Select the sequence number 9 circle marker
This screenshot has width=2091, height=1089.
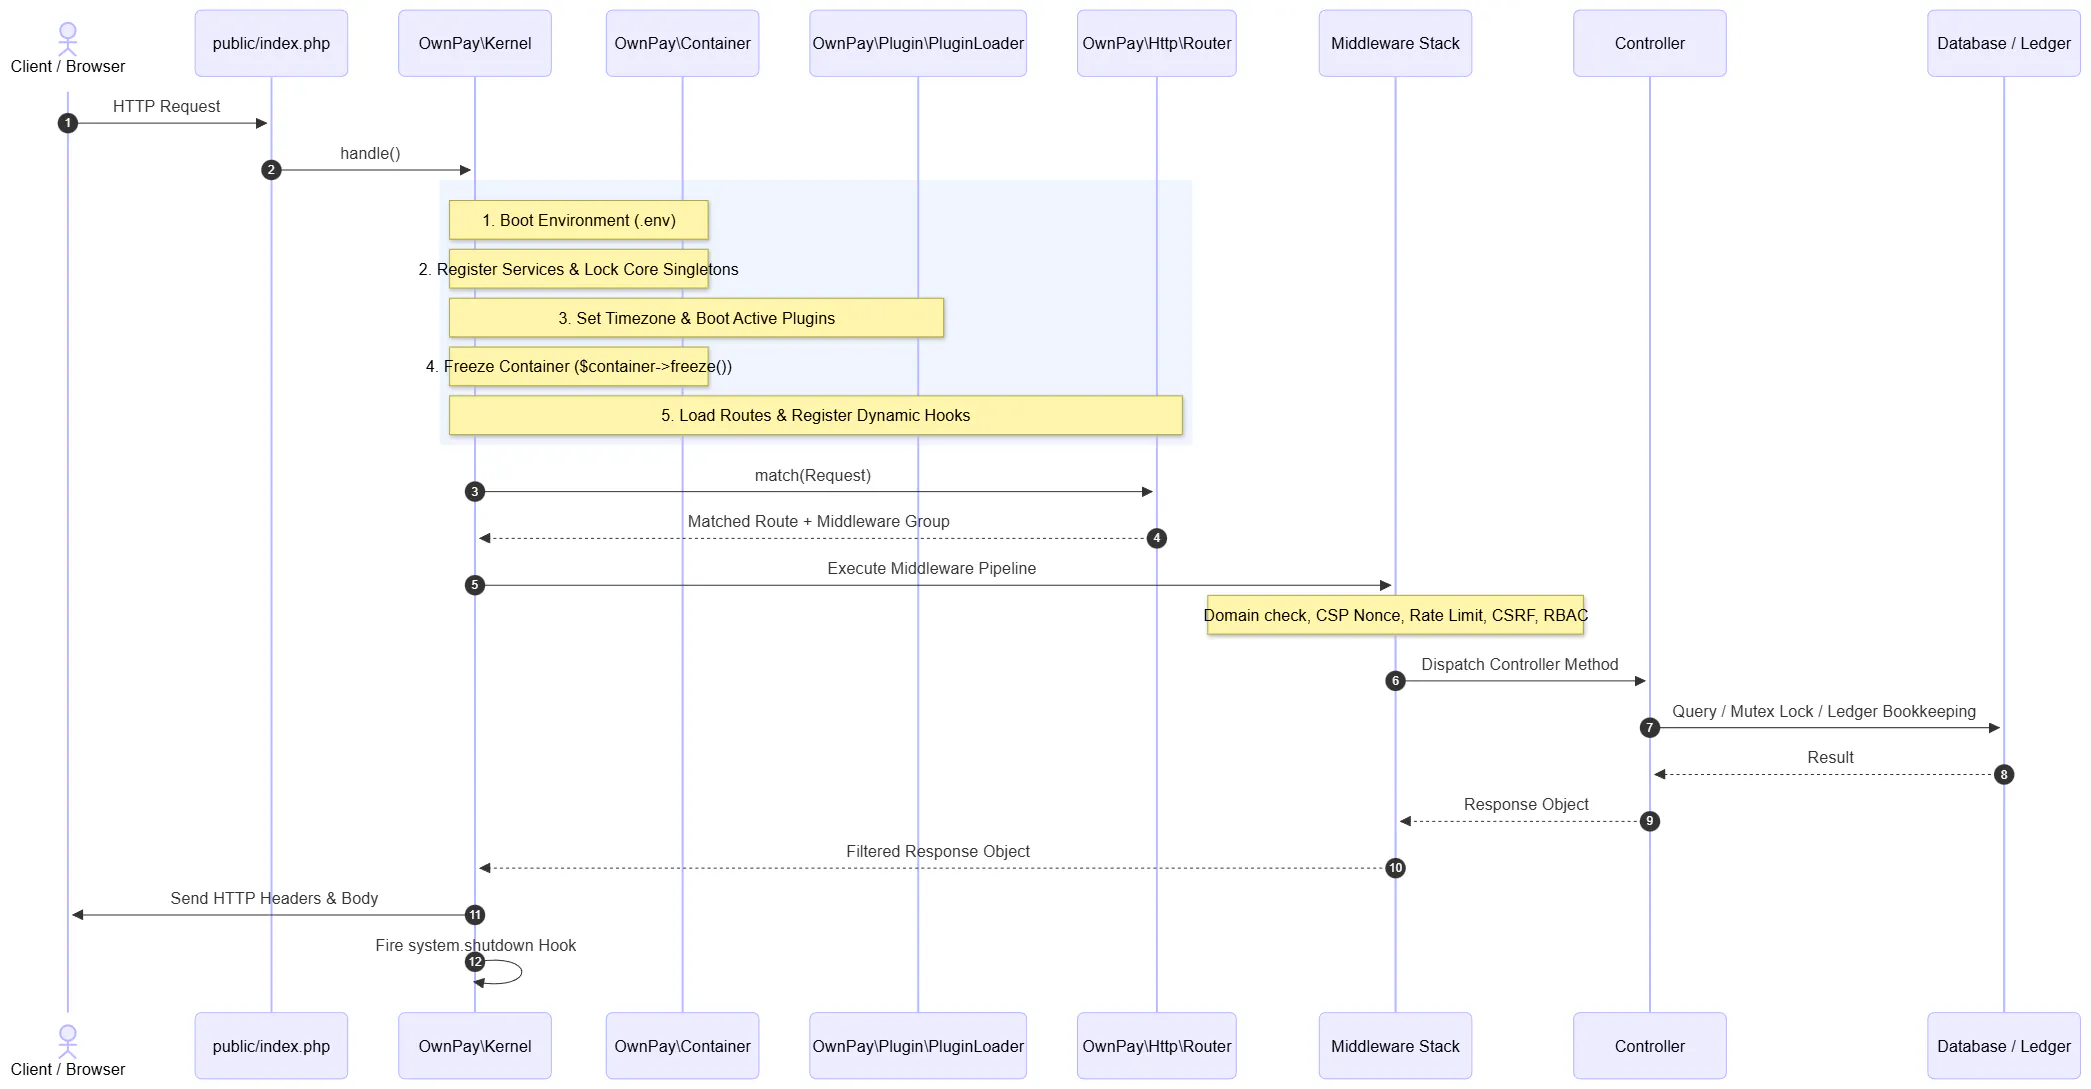click(x=1650, y=821)
